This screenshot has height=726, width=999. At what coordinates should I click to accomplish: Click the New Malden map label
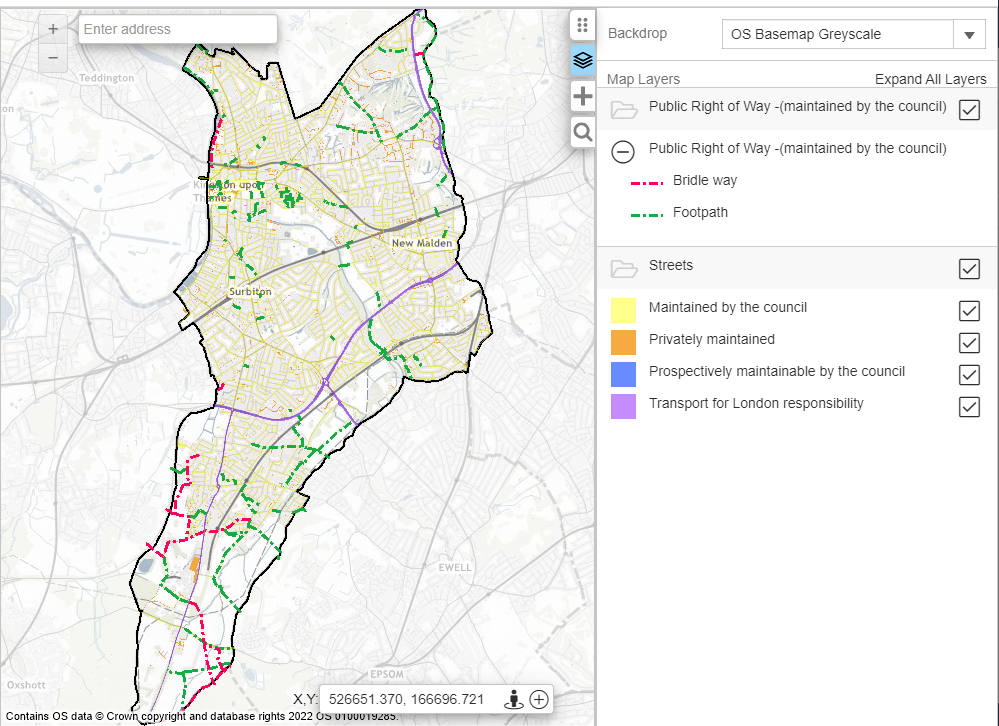coord(422,243)
